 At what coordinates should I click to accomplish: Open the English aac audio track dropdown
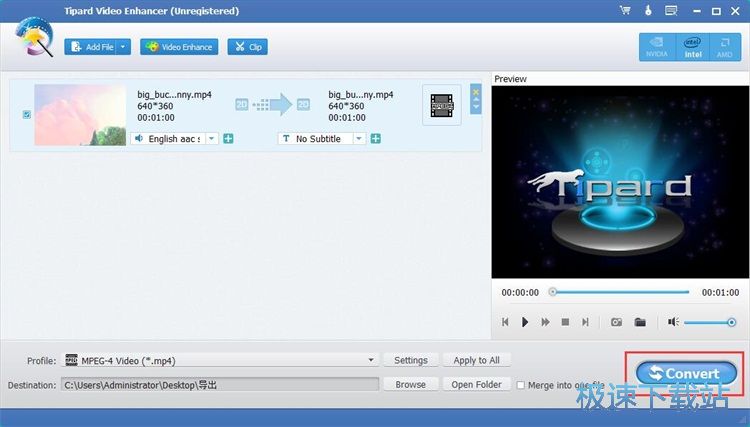click(211, 139)
